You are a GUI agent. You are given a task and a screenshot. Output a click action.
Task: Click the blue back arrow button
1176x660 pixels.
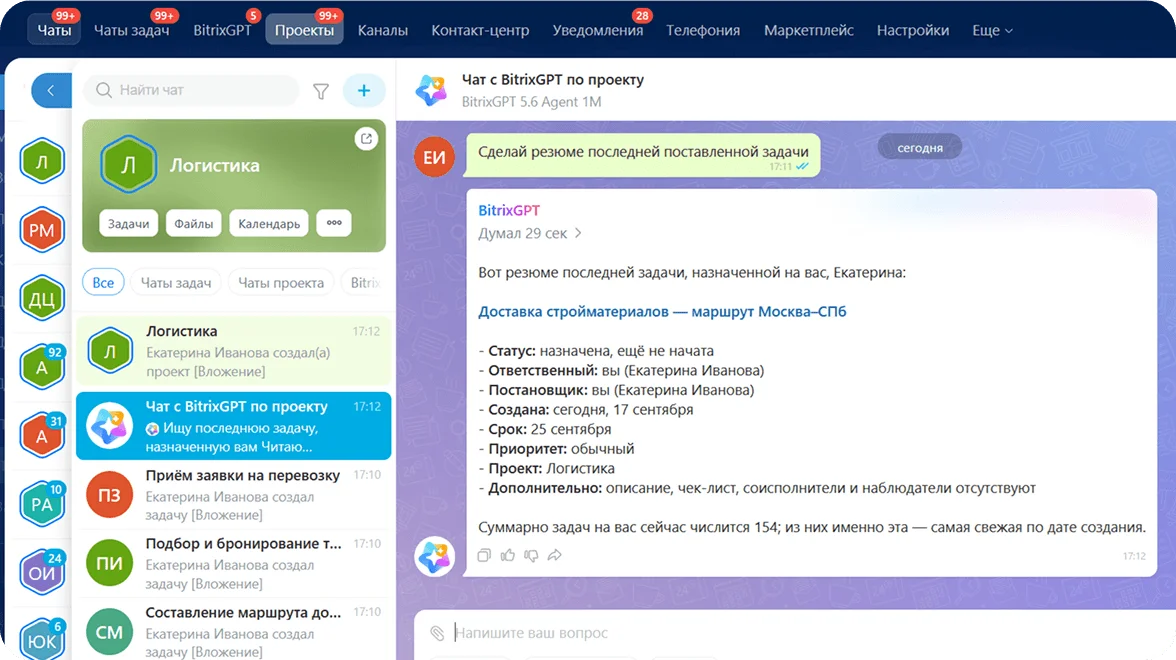[x=51, y=91]
